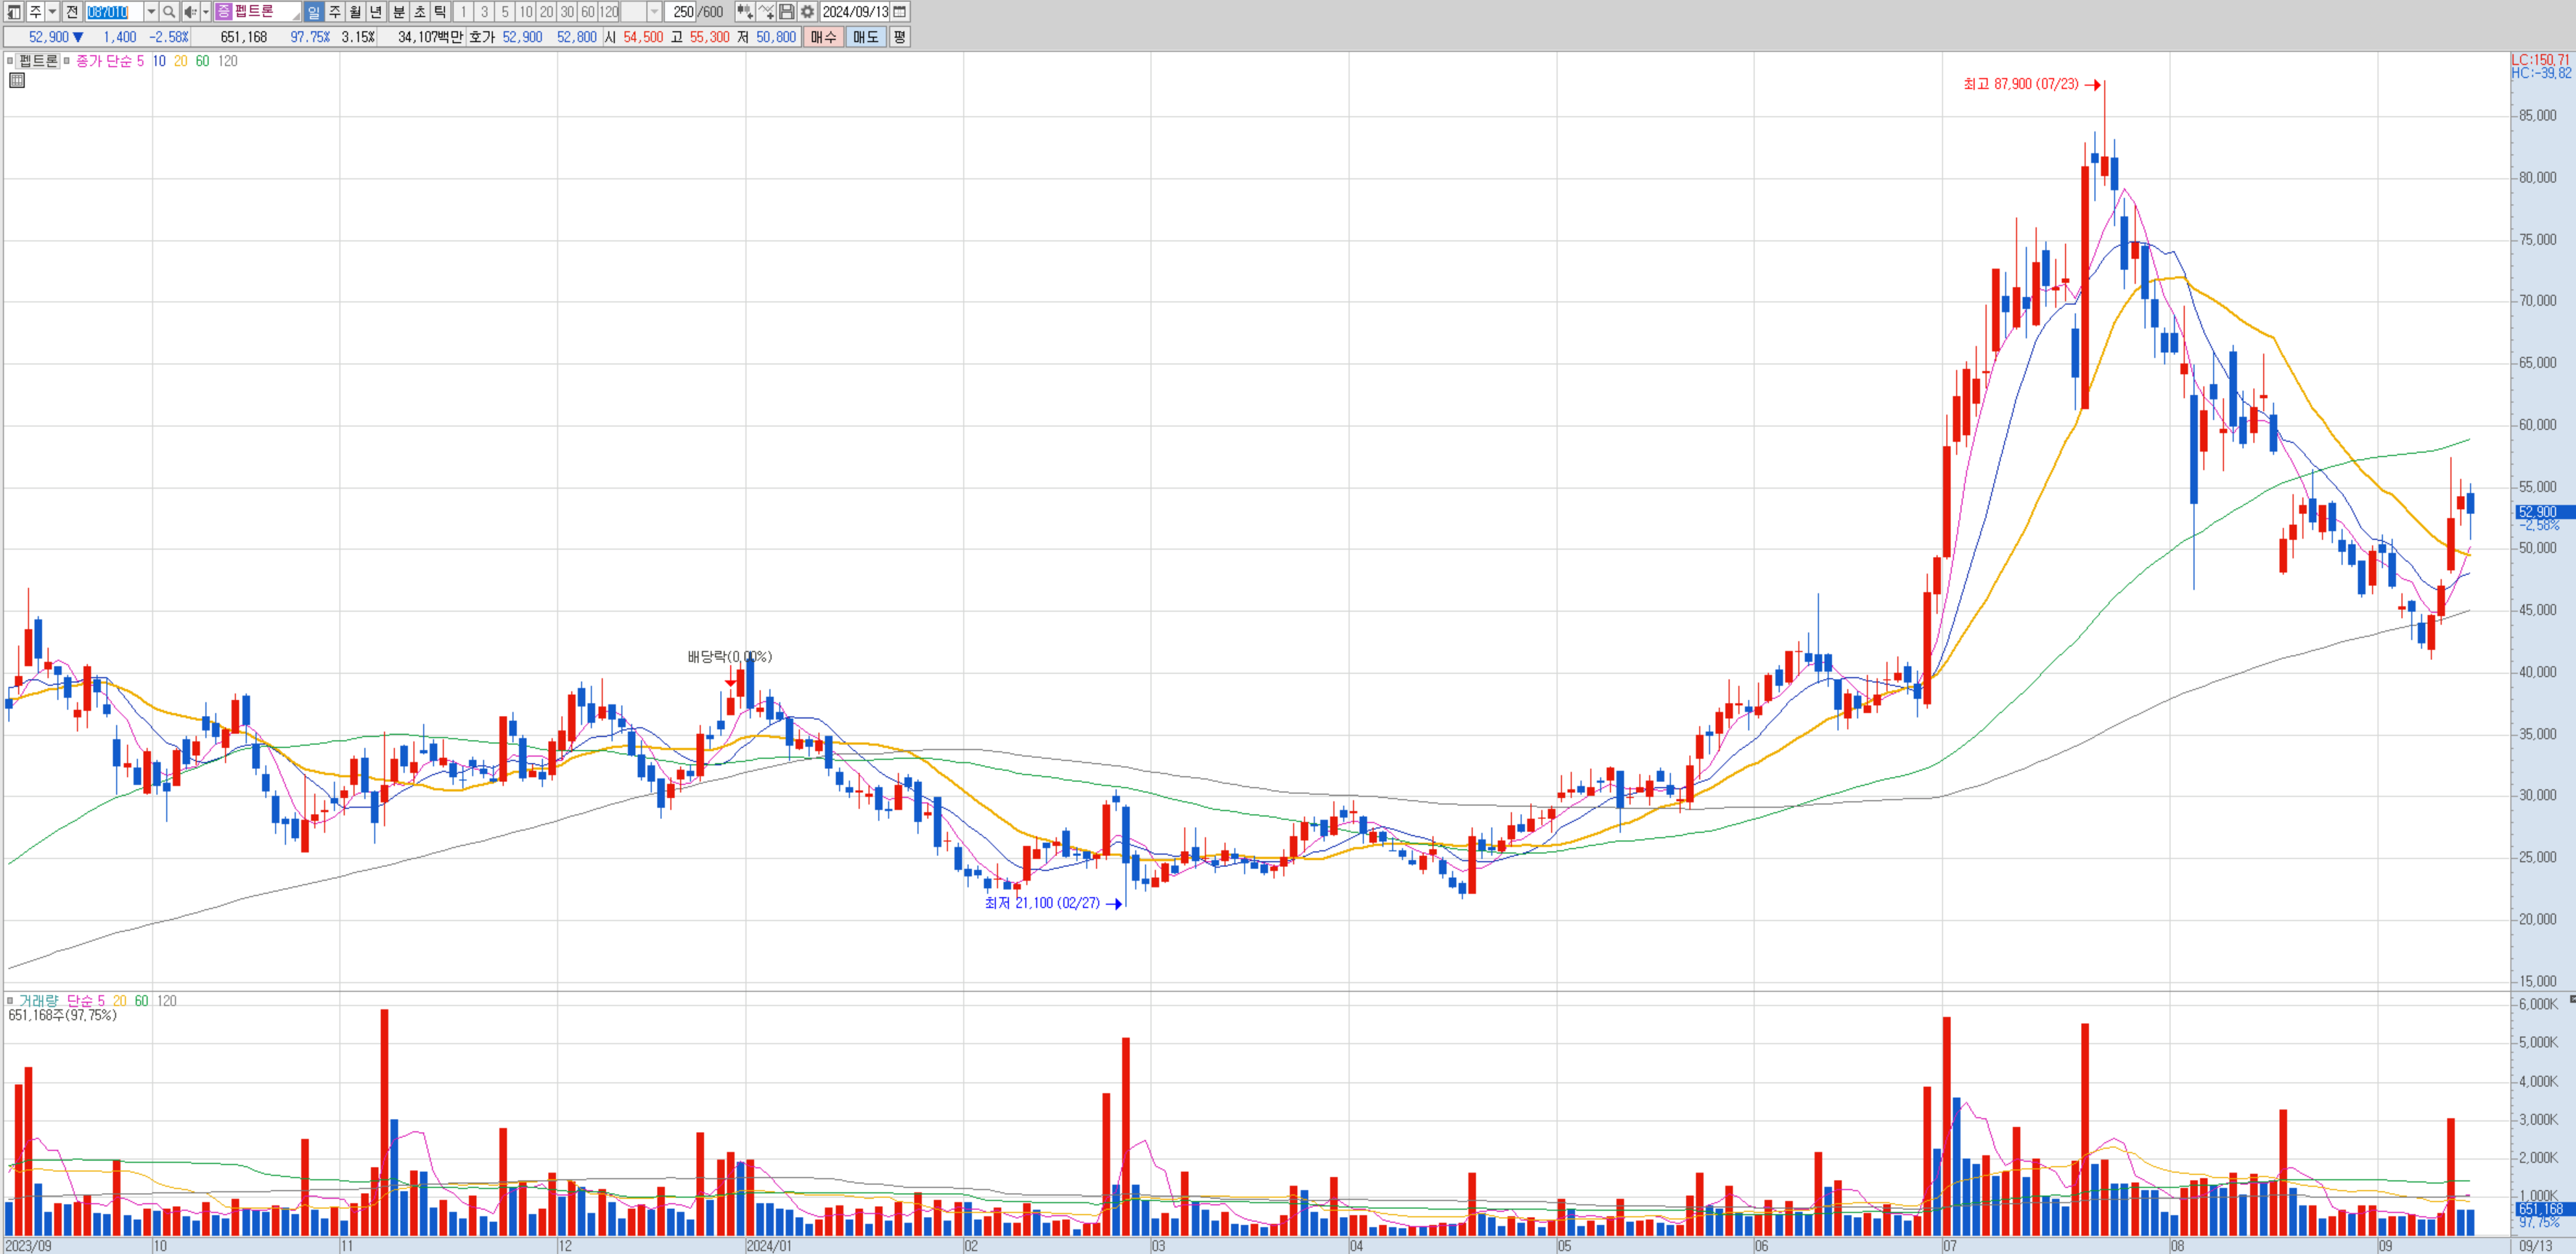Select the tick (틱) chart tab

440,12
